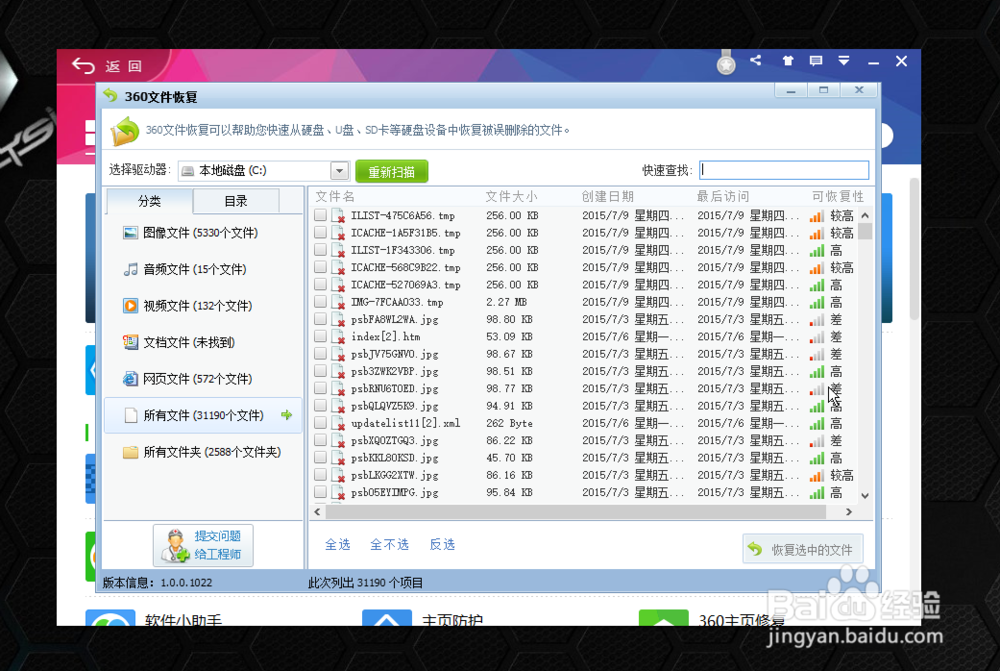This screenshot has width=1000, height=671.
Task: Check the box for psb3ZWK2VBP.jpg
Action: point(320,371)
